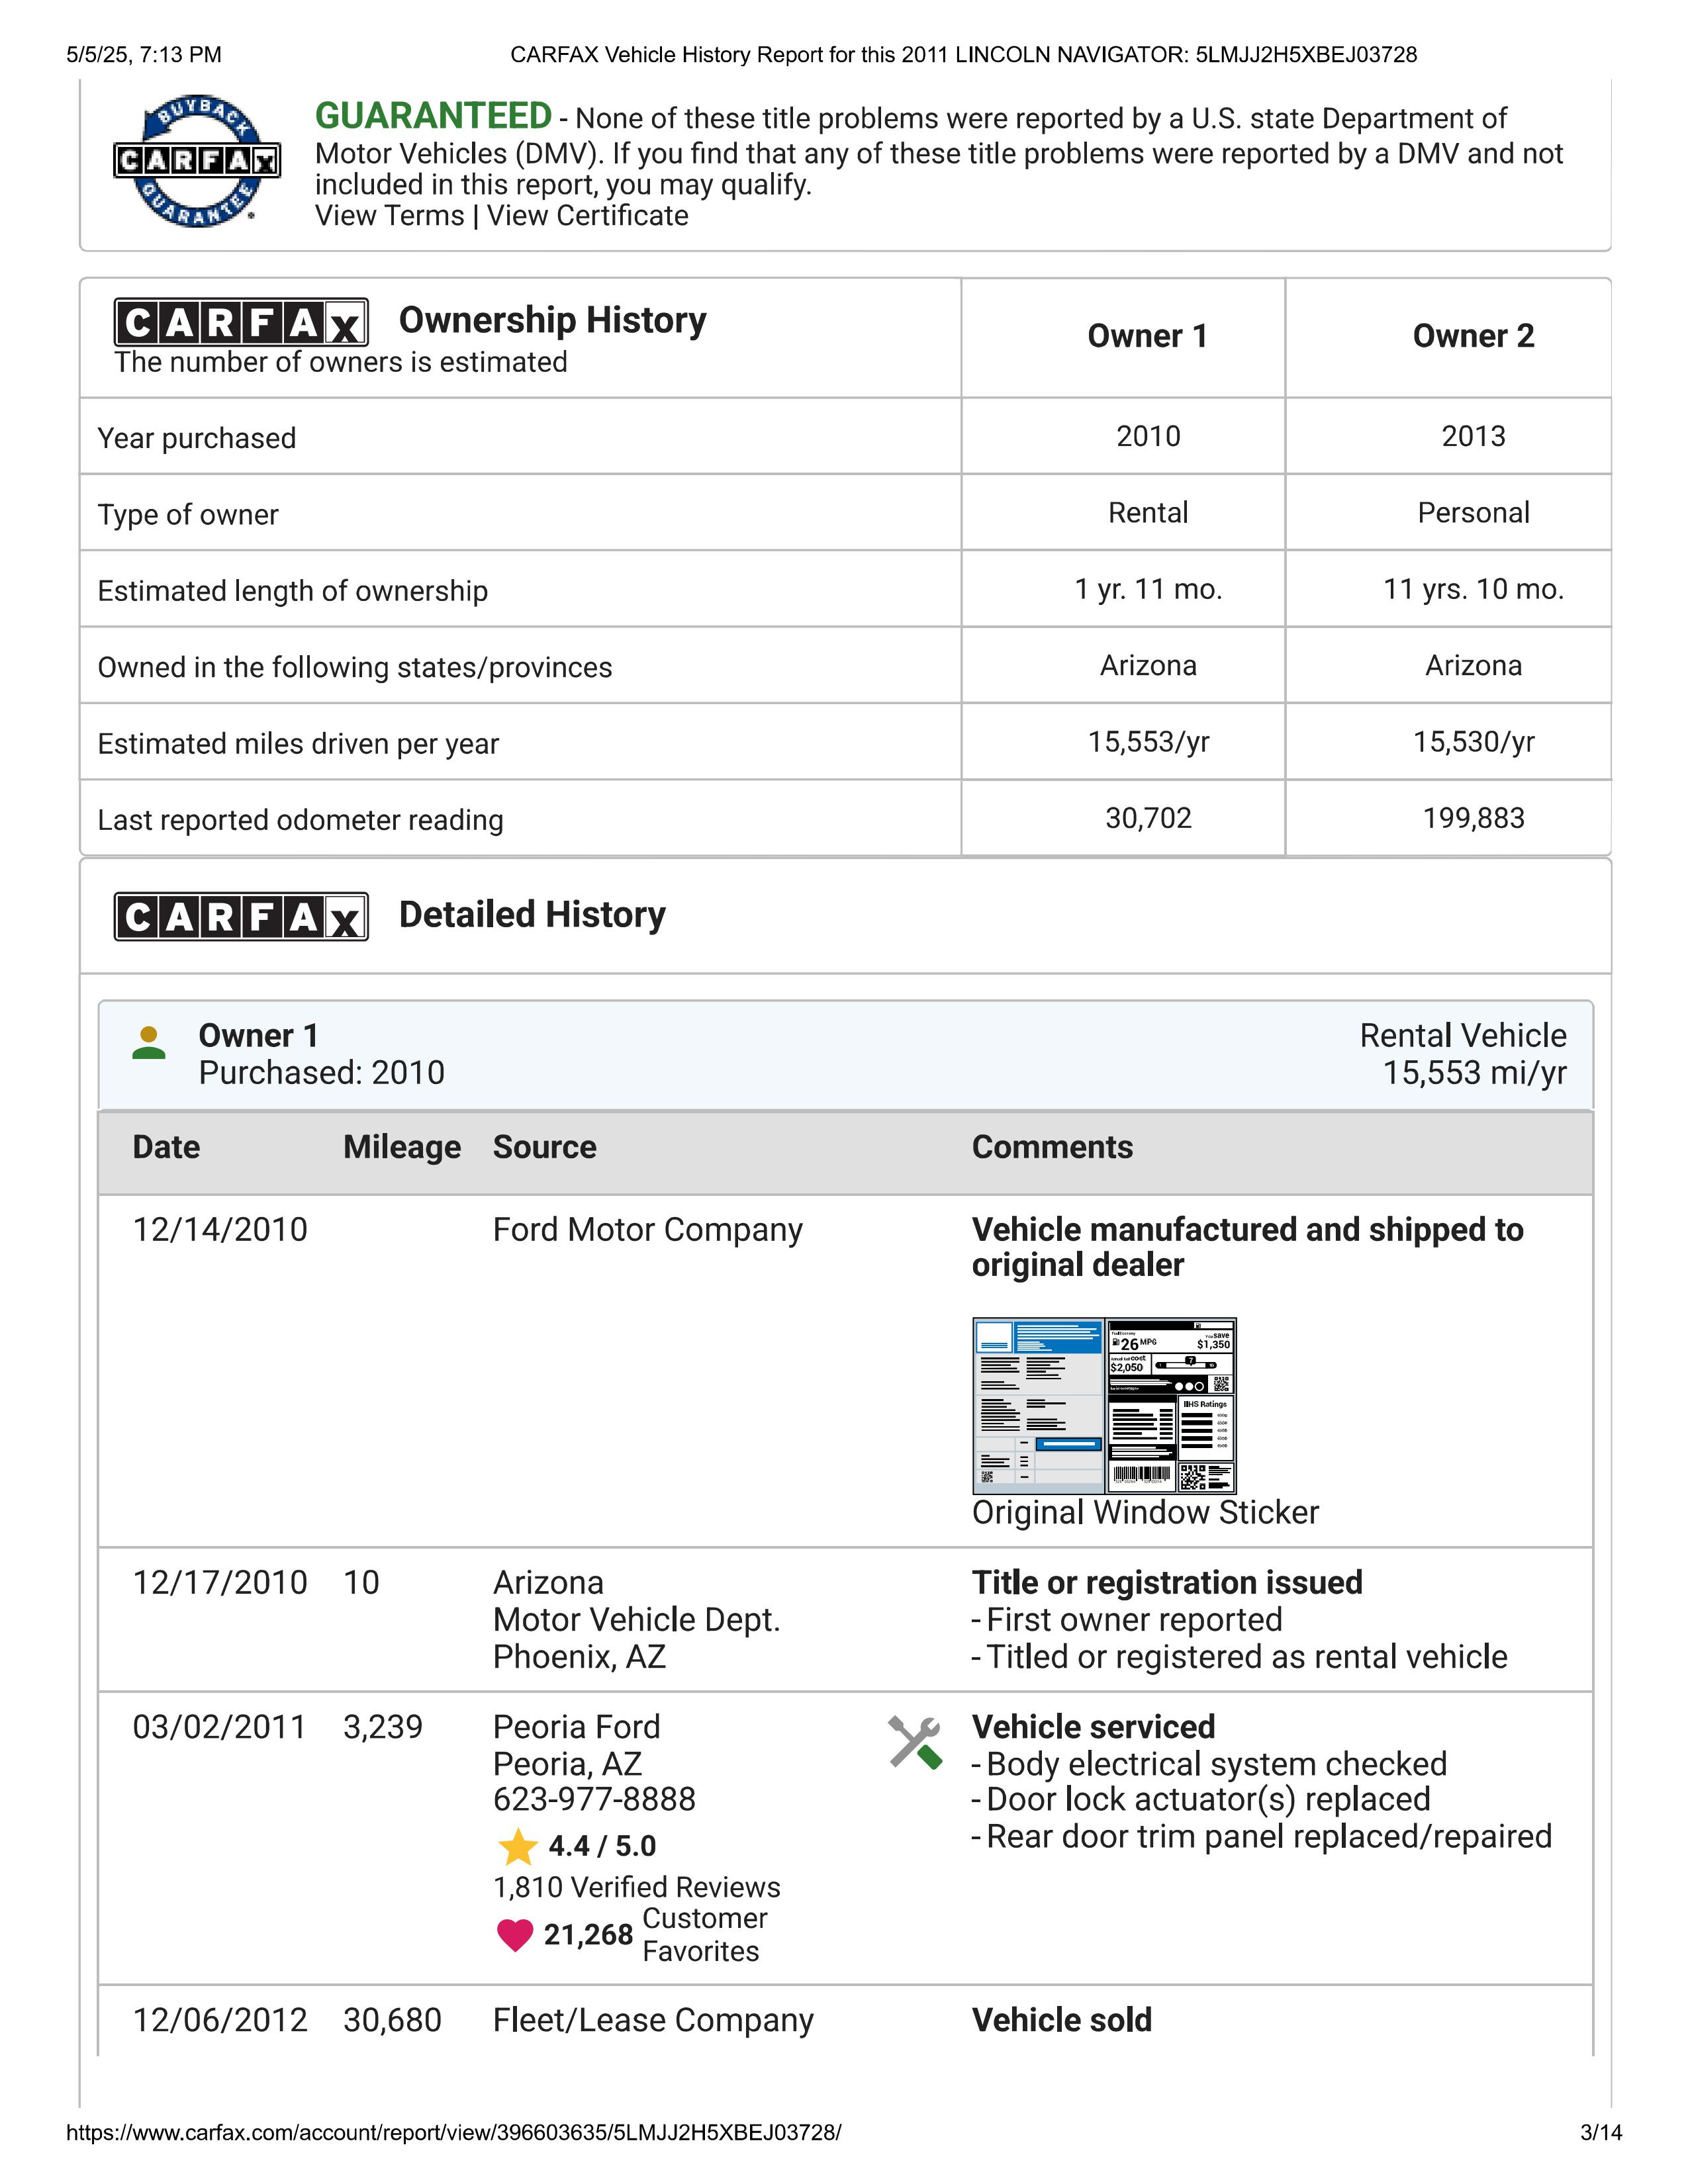The image size is (1688, 2184).
Task: Click the pink heart Customer Favorites icon
Action: 515,1935
